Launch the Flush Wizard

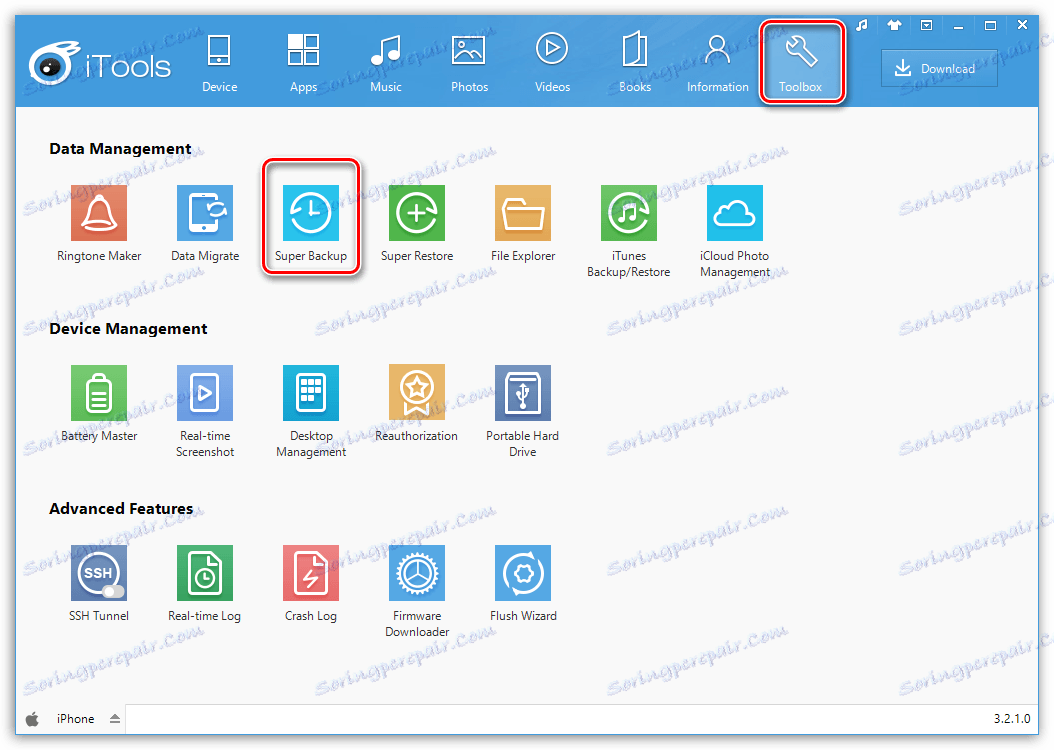pos(523,573)
